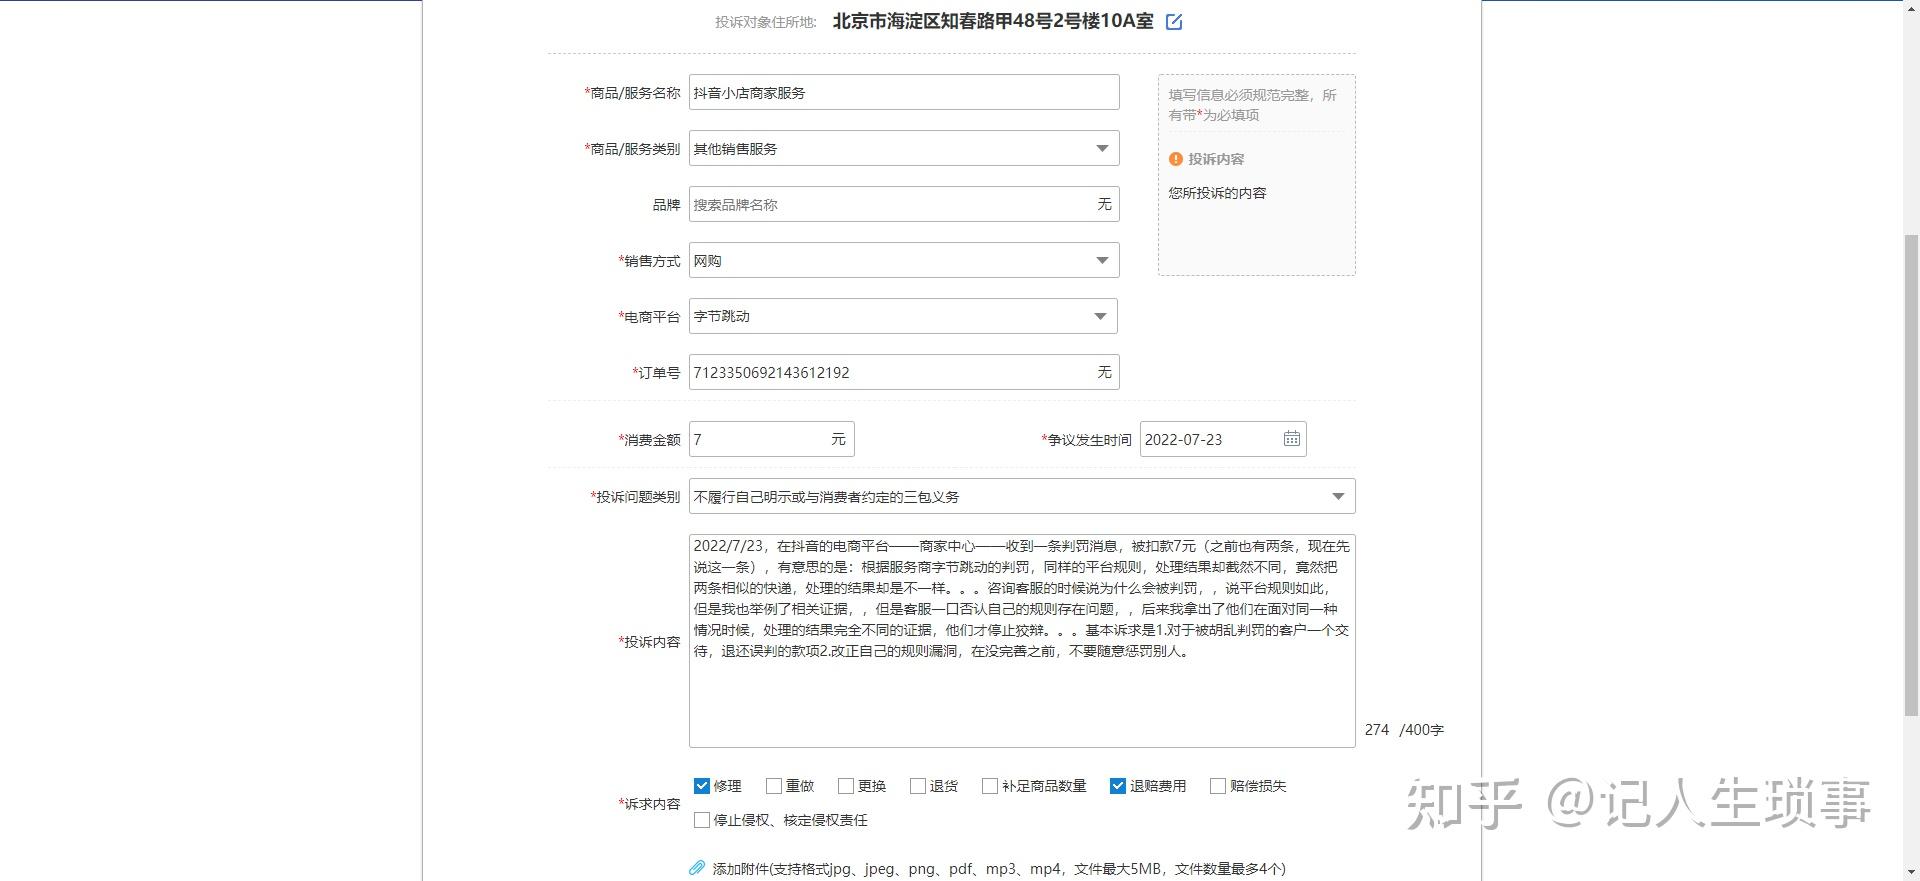
Task: Check the 退货 checkbox
Action: 918,786
